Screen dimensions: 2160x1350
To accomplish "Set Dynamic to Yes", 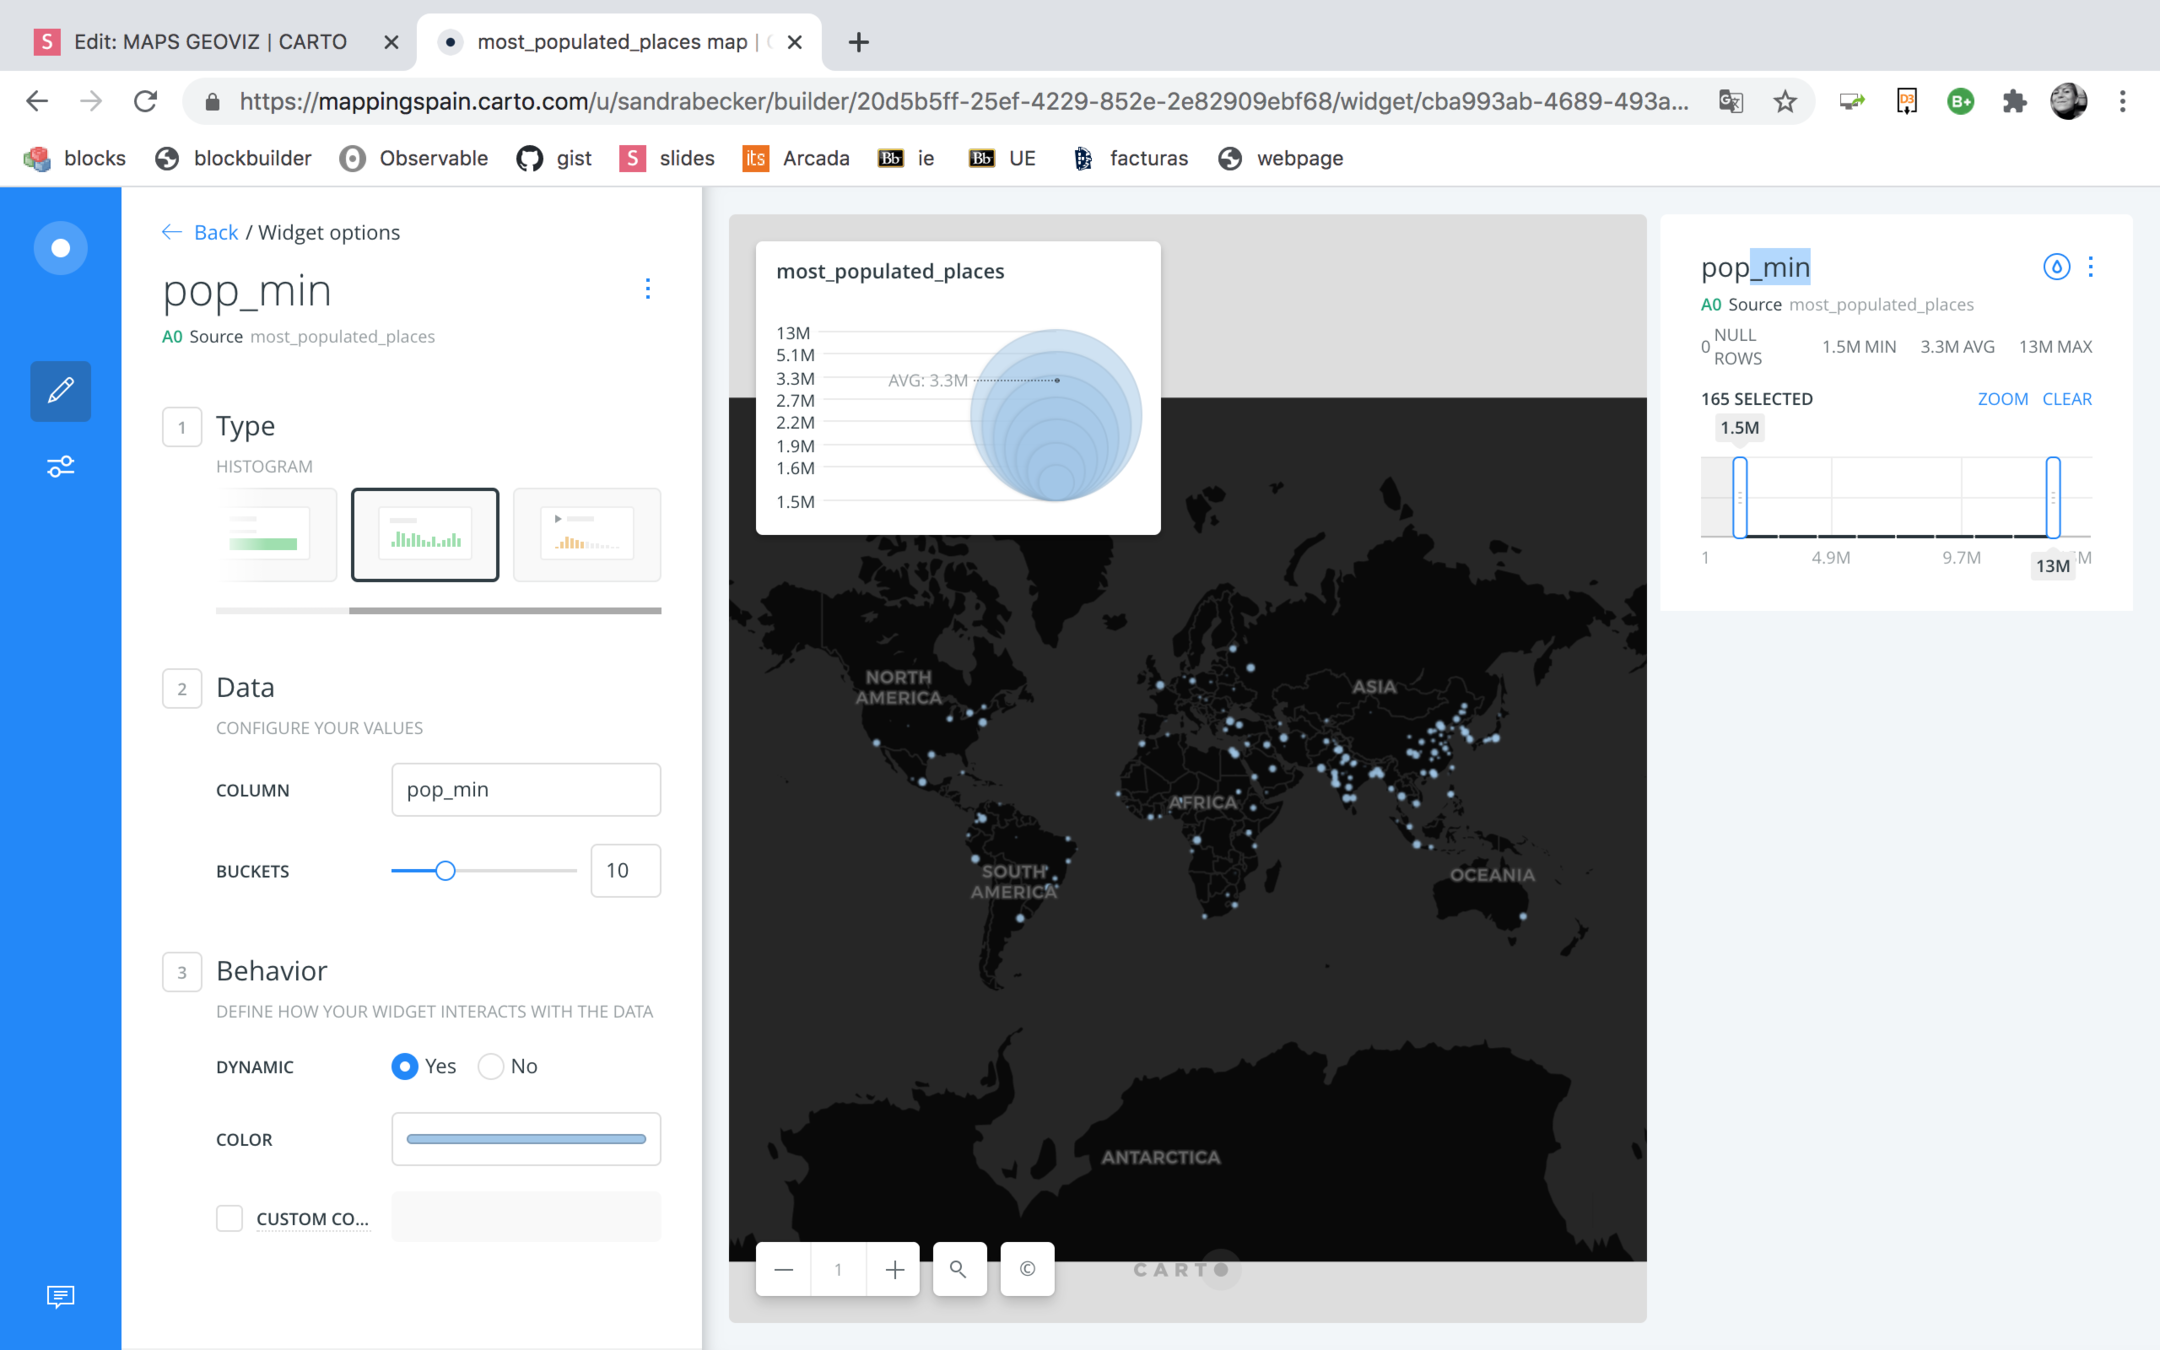I will pos(405,1066).
